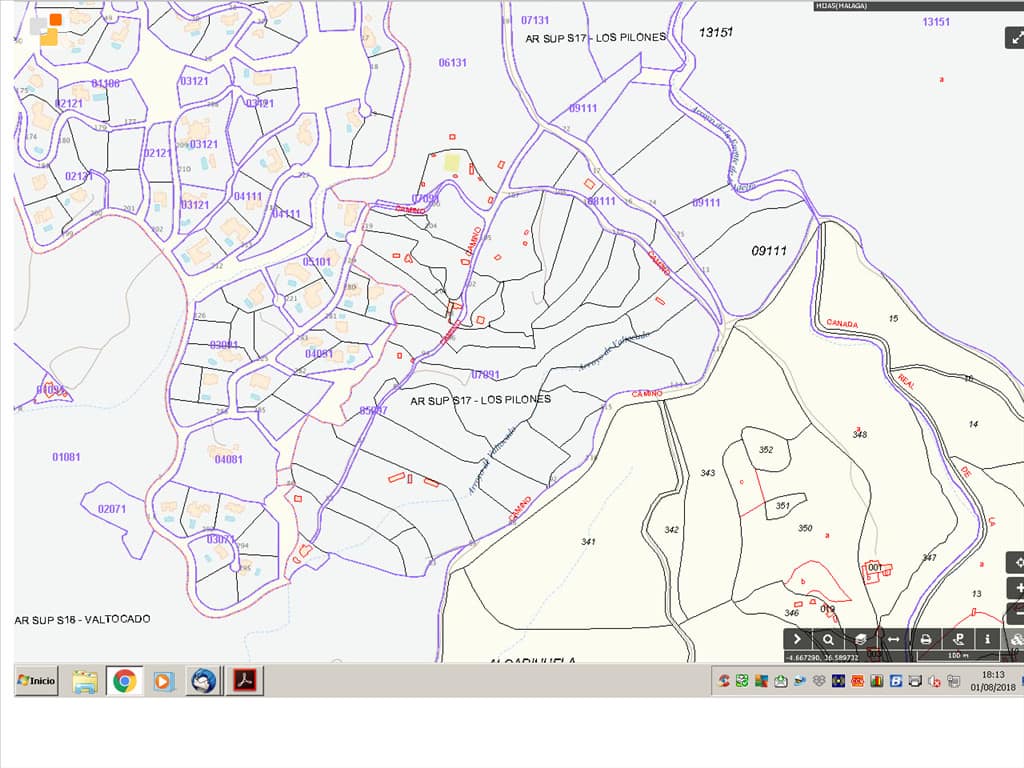Open Thunderbird from the taskbar

[204, 681]
